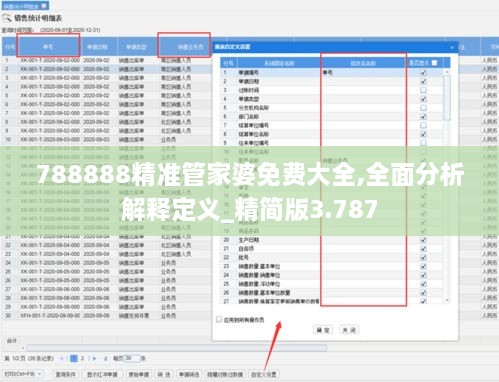Uncheck display for row 8 结算单位名称
The height and width of the screenshot is (382, 499).
423,134
